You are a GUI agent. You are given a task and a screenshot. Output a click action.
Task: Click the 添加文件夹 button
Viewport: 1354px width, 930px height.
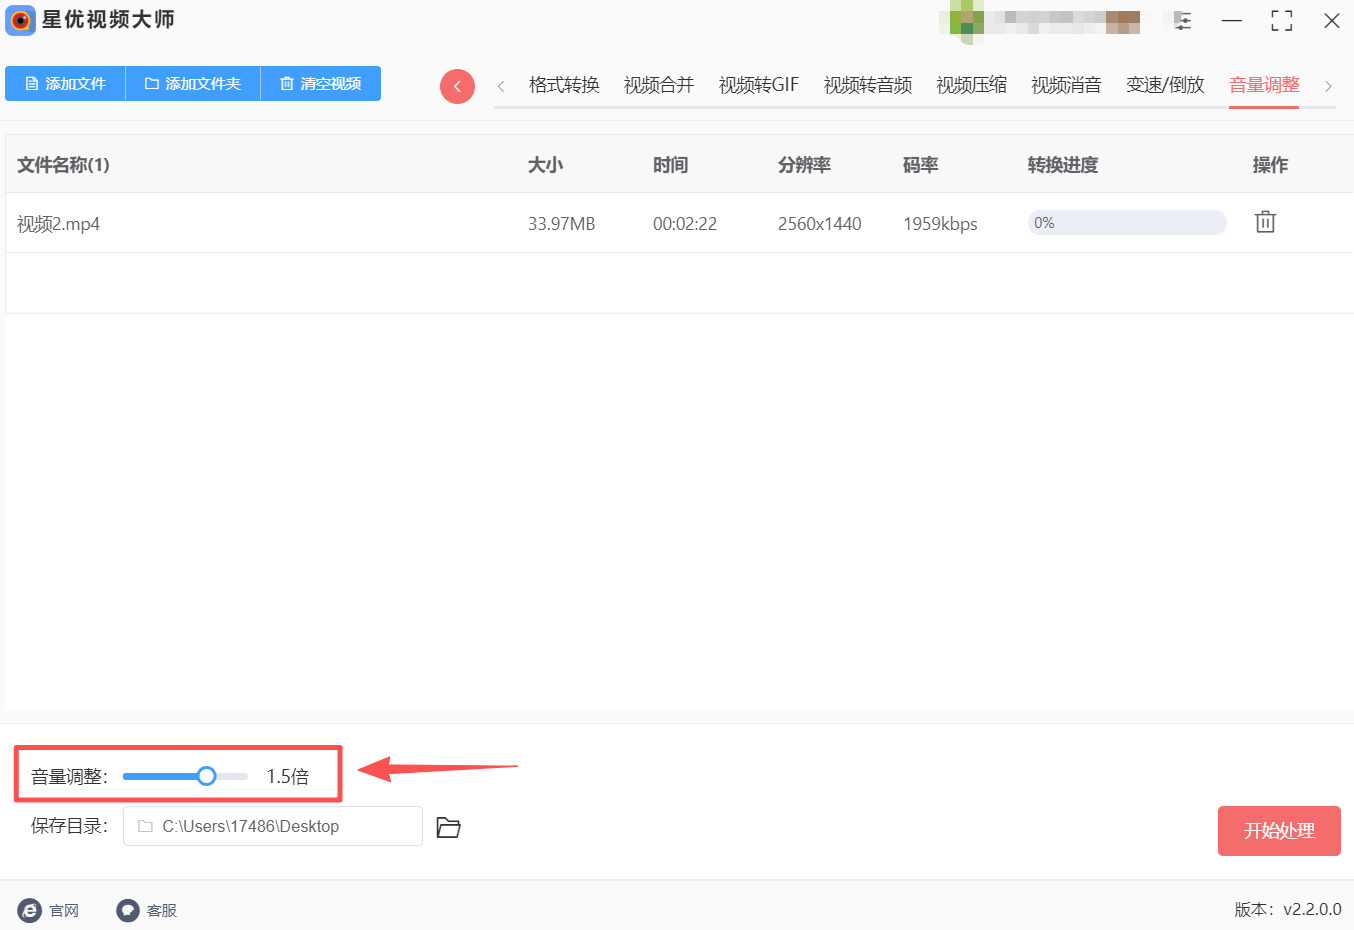coord(193,84)
